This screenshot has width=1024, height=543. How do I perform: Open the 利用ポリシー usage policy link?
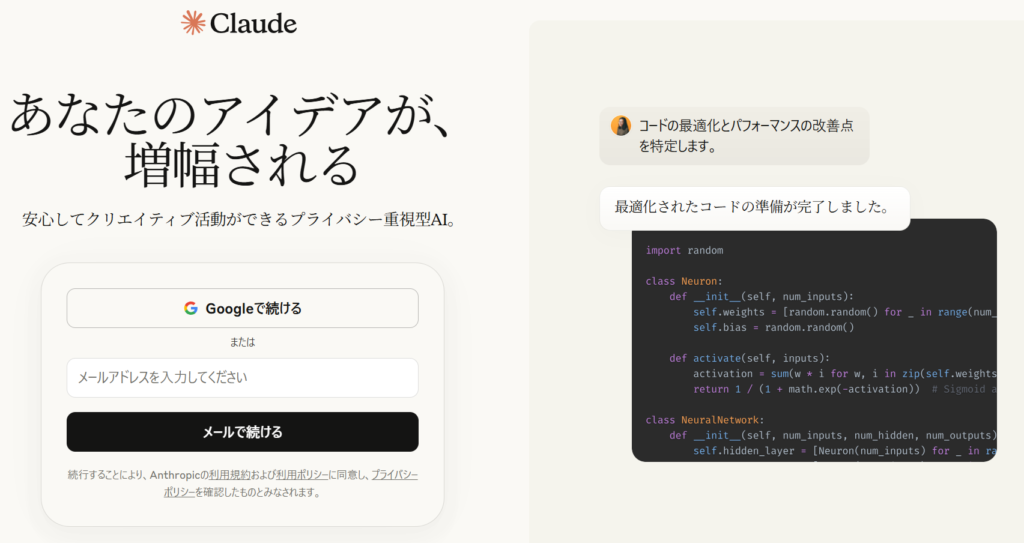click(302, 475)
